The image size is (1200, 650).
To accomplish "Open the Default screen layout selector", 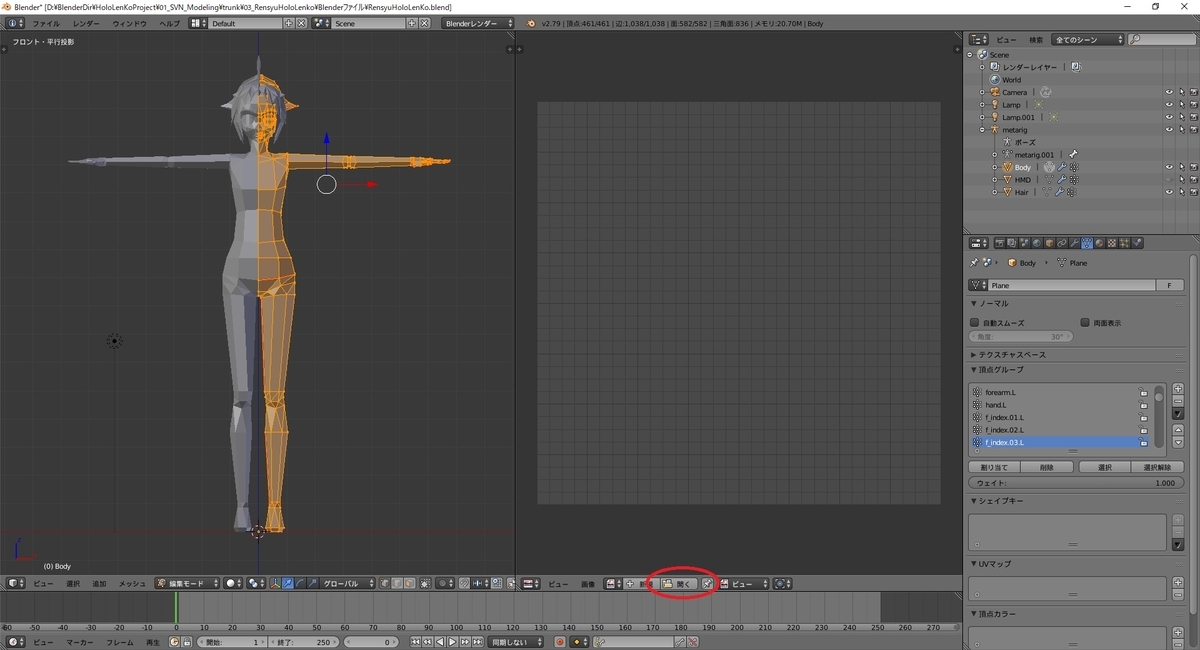I will tap(245, 22).
